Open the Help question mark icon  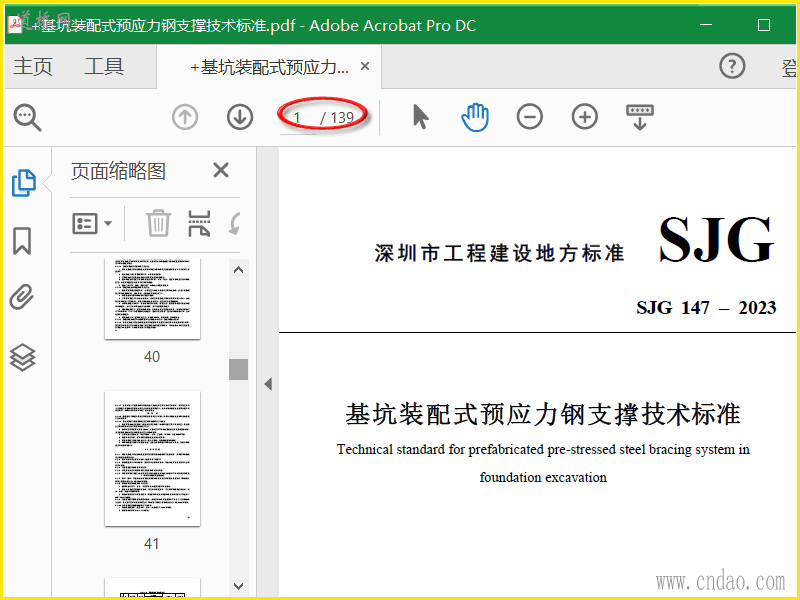click(x=732, y=66)
